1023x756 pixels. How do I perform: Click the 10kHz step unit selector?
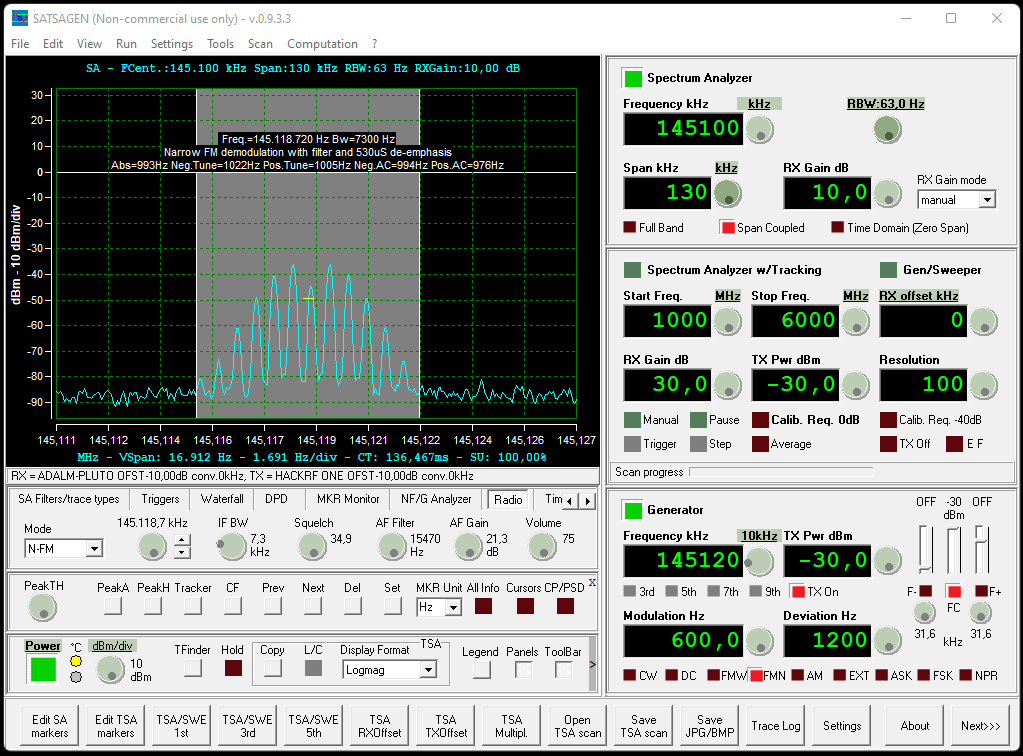(x=759, y=536)
